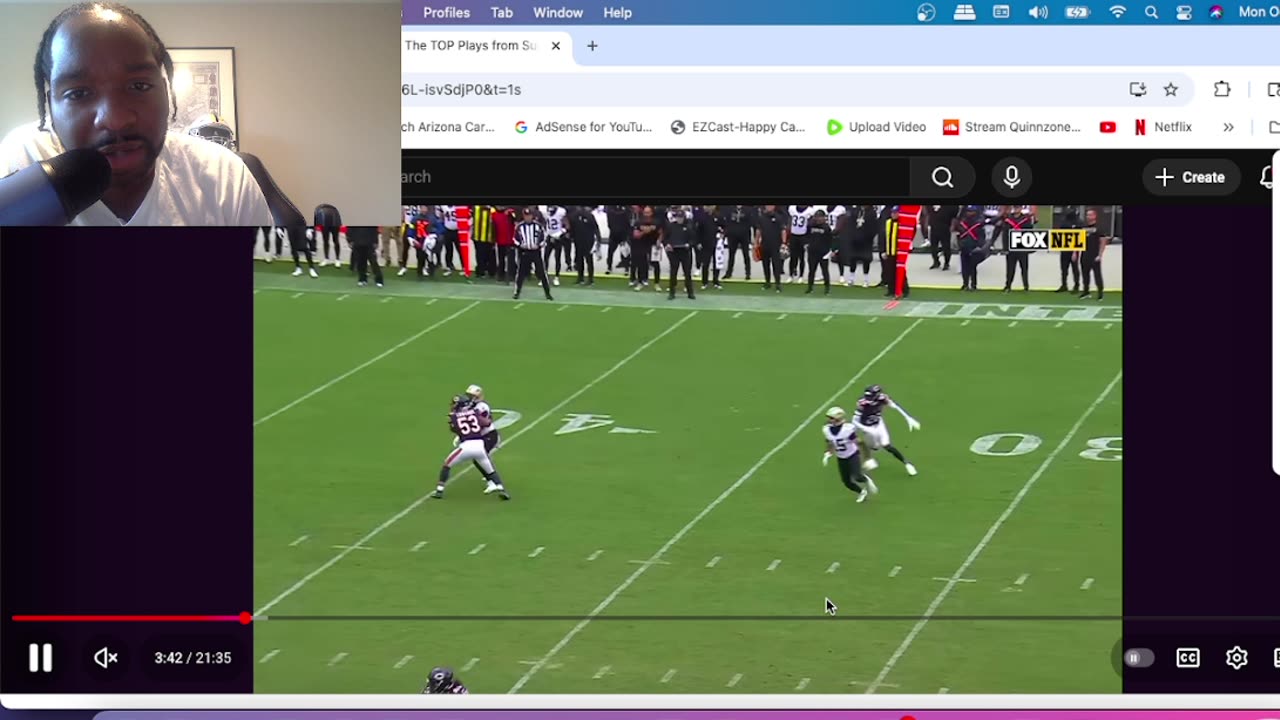Close the TOP Plays browser tab
Screen dimensions: 1280x720
pos(556,46)
